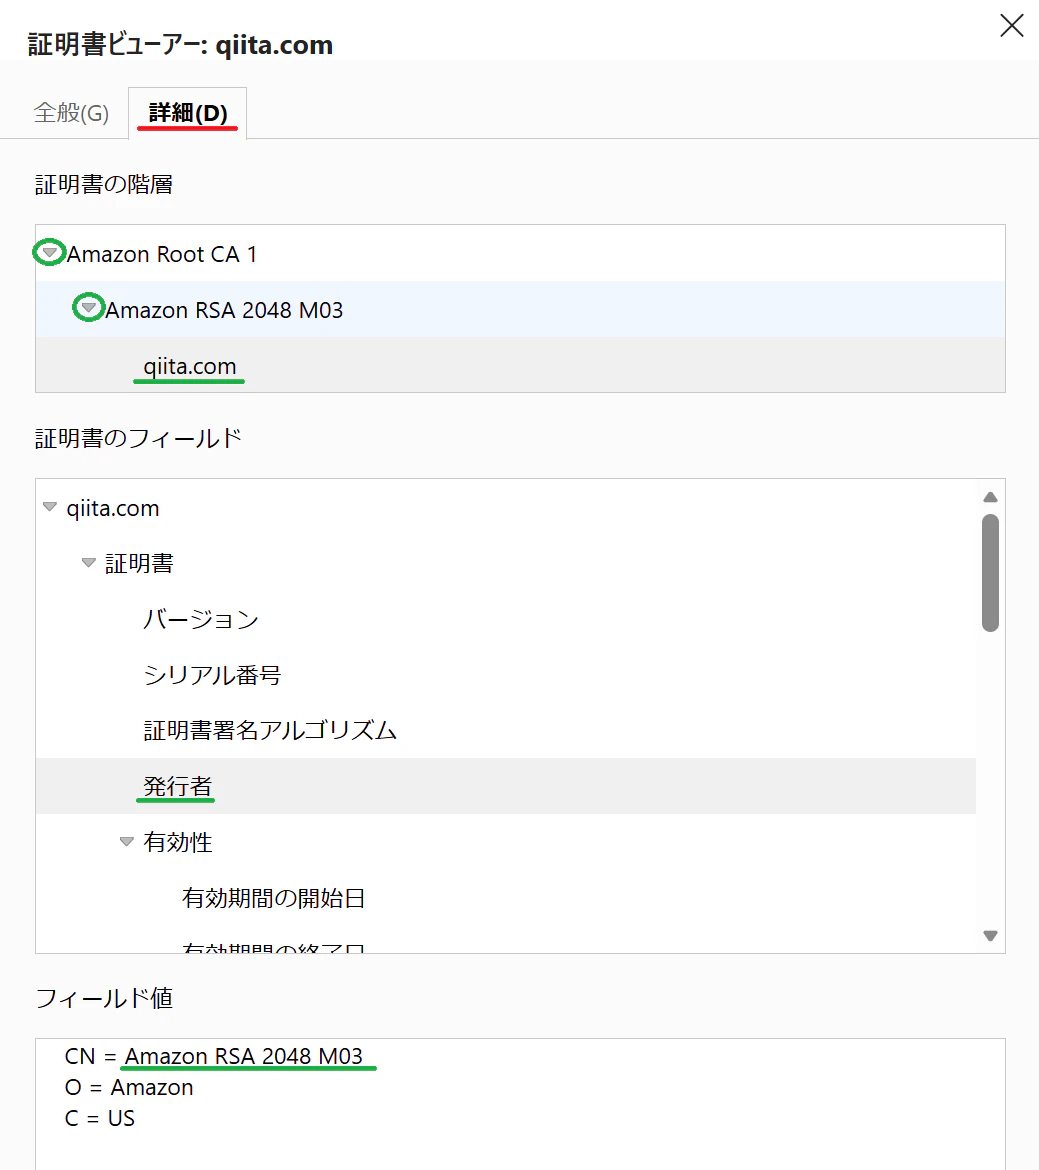Click the CN = Amazon RSA 2048 M03 value
1039x1170 pixels.
click(x=213, y=1056)
